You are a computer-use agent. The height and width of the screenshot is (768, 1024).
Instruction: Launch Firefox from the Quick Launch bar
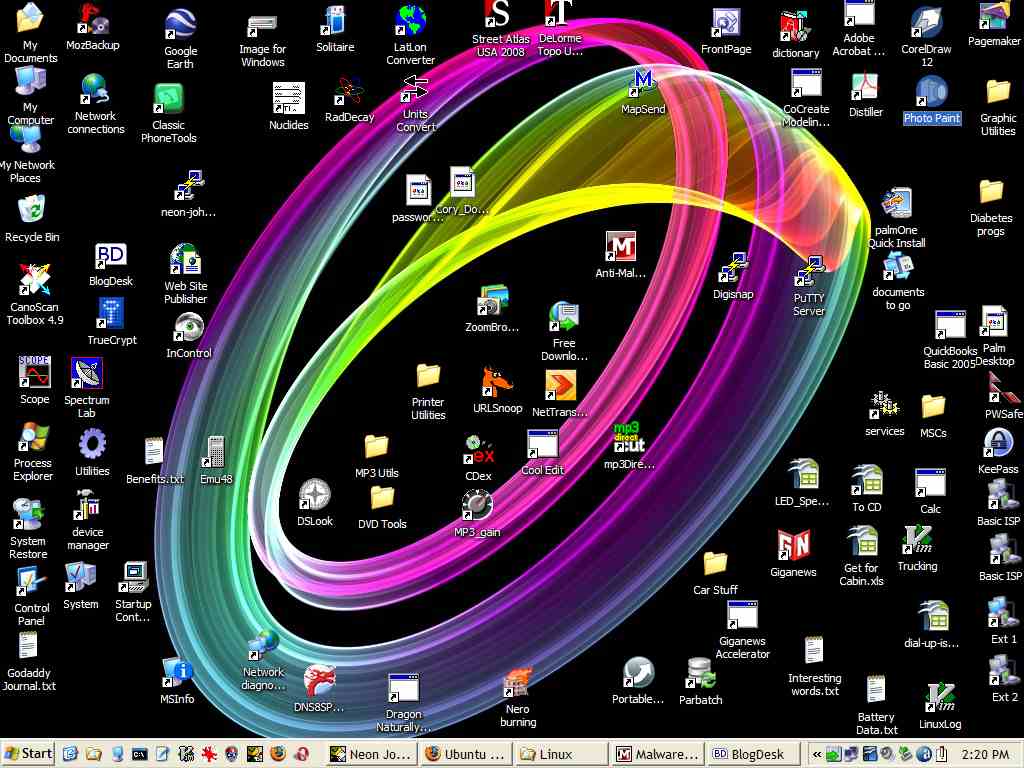277,754
